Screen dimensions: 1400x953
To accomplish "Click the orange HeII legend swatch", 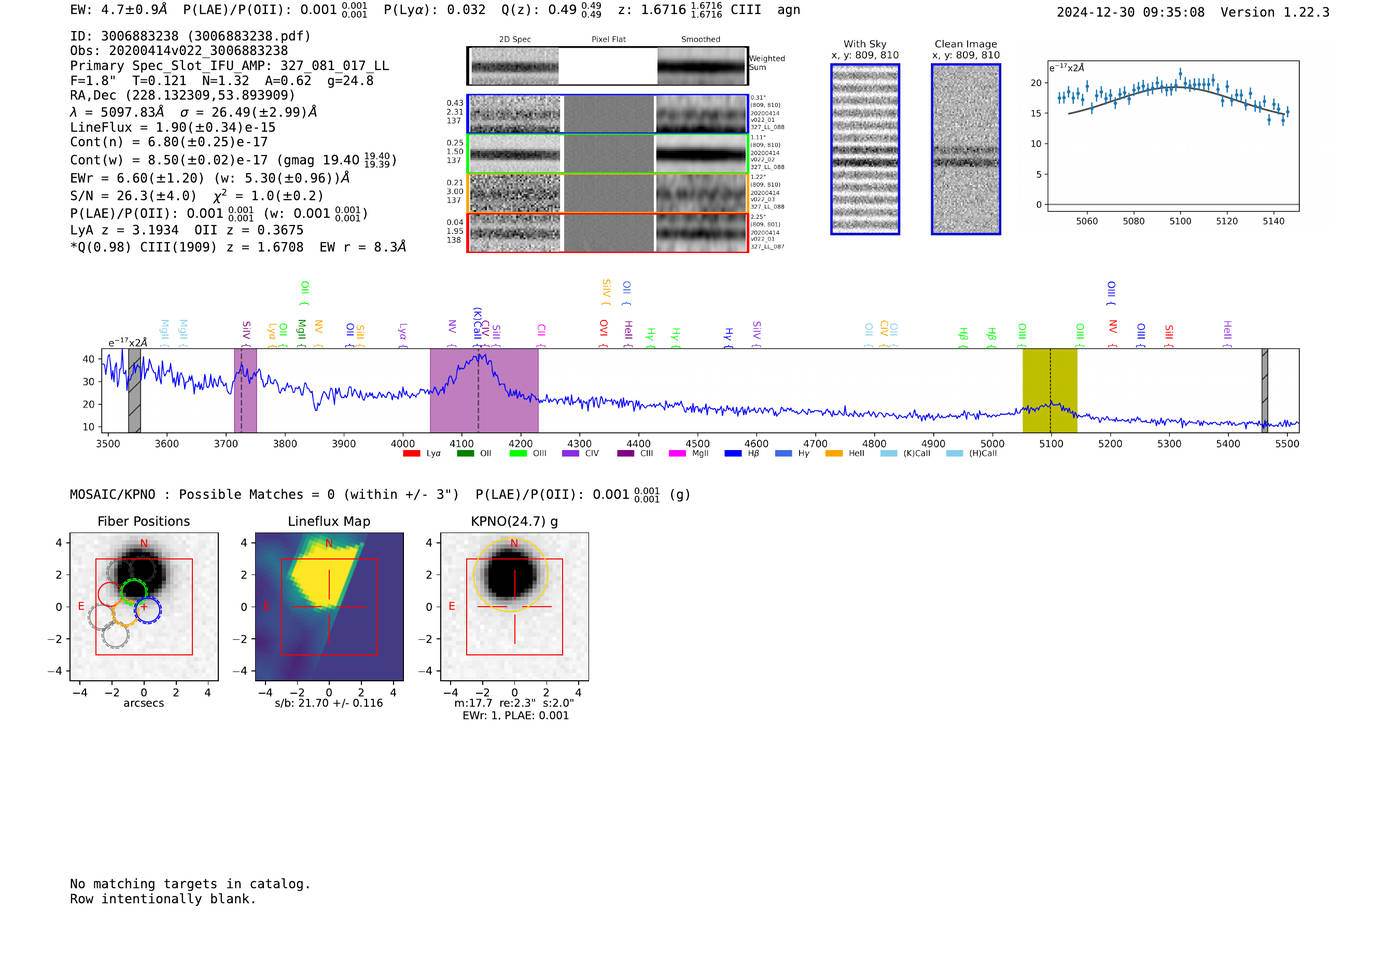I will pyautogui.click(x=834, y=453).
